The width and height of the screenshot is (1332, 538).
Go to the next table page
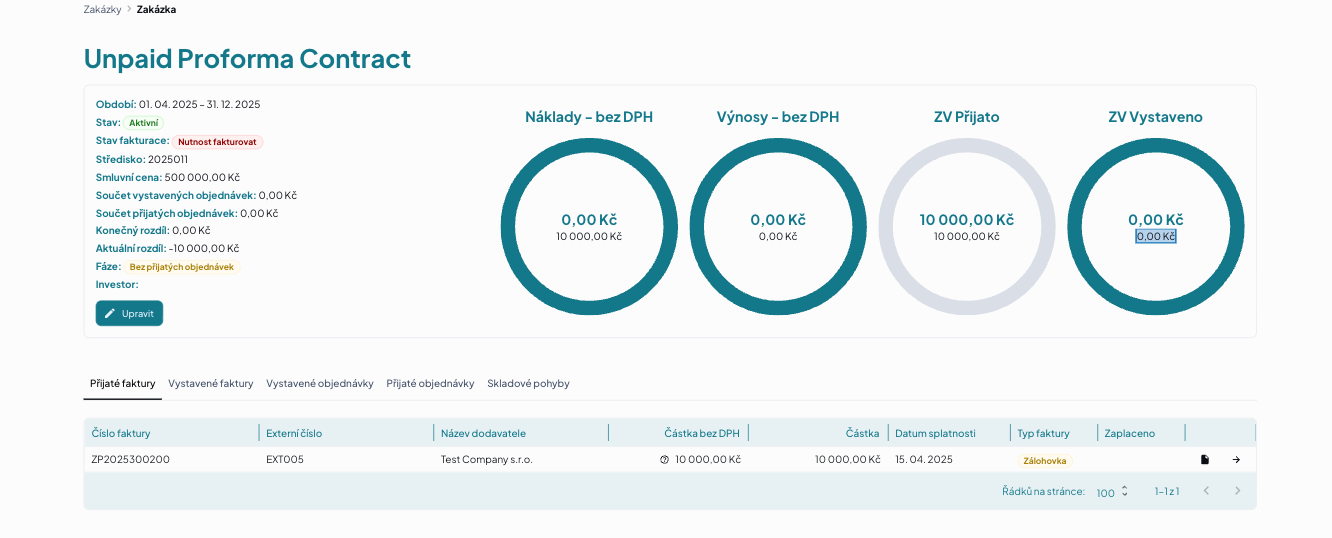tap(1237, 491)
